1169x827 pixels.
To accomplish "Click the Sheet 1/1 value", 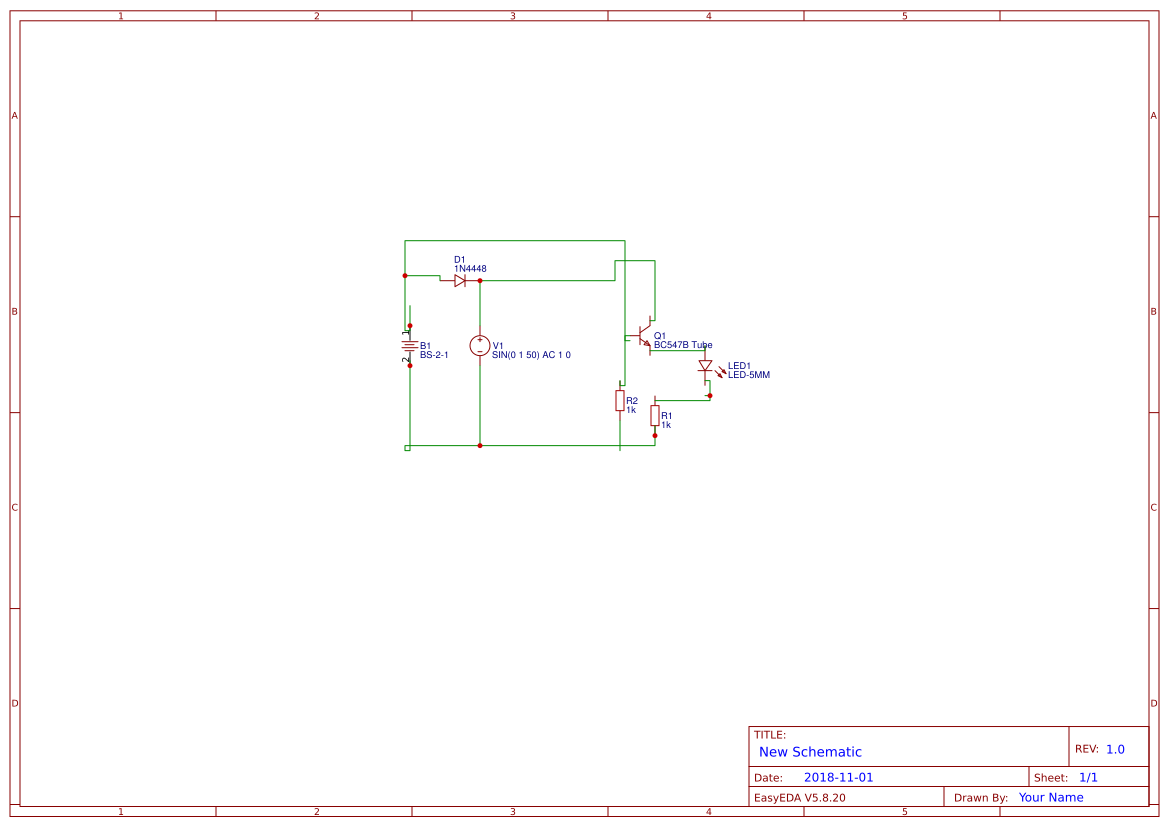I will 1087,776.
